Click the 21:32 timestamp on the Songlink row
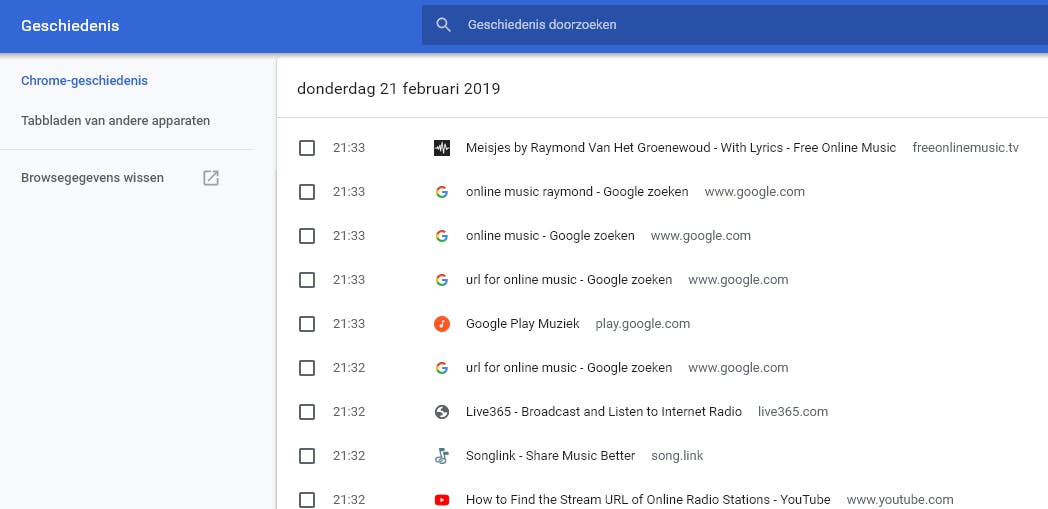 (349, 456)
